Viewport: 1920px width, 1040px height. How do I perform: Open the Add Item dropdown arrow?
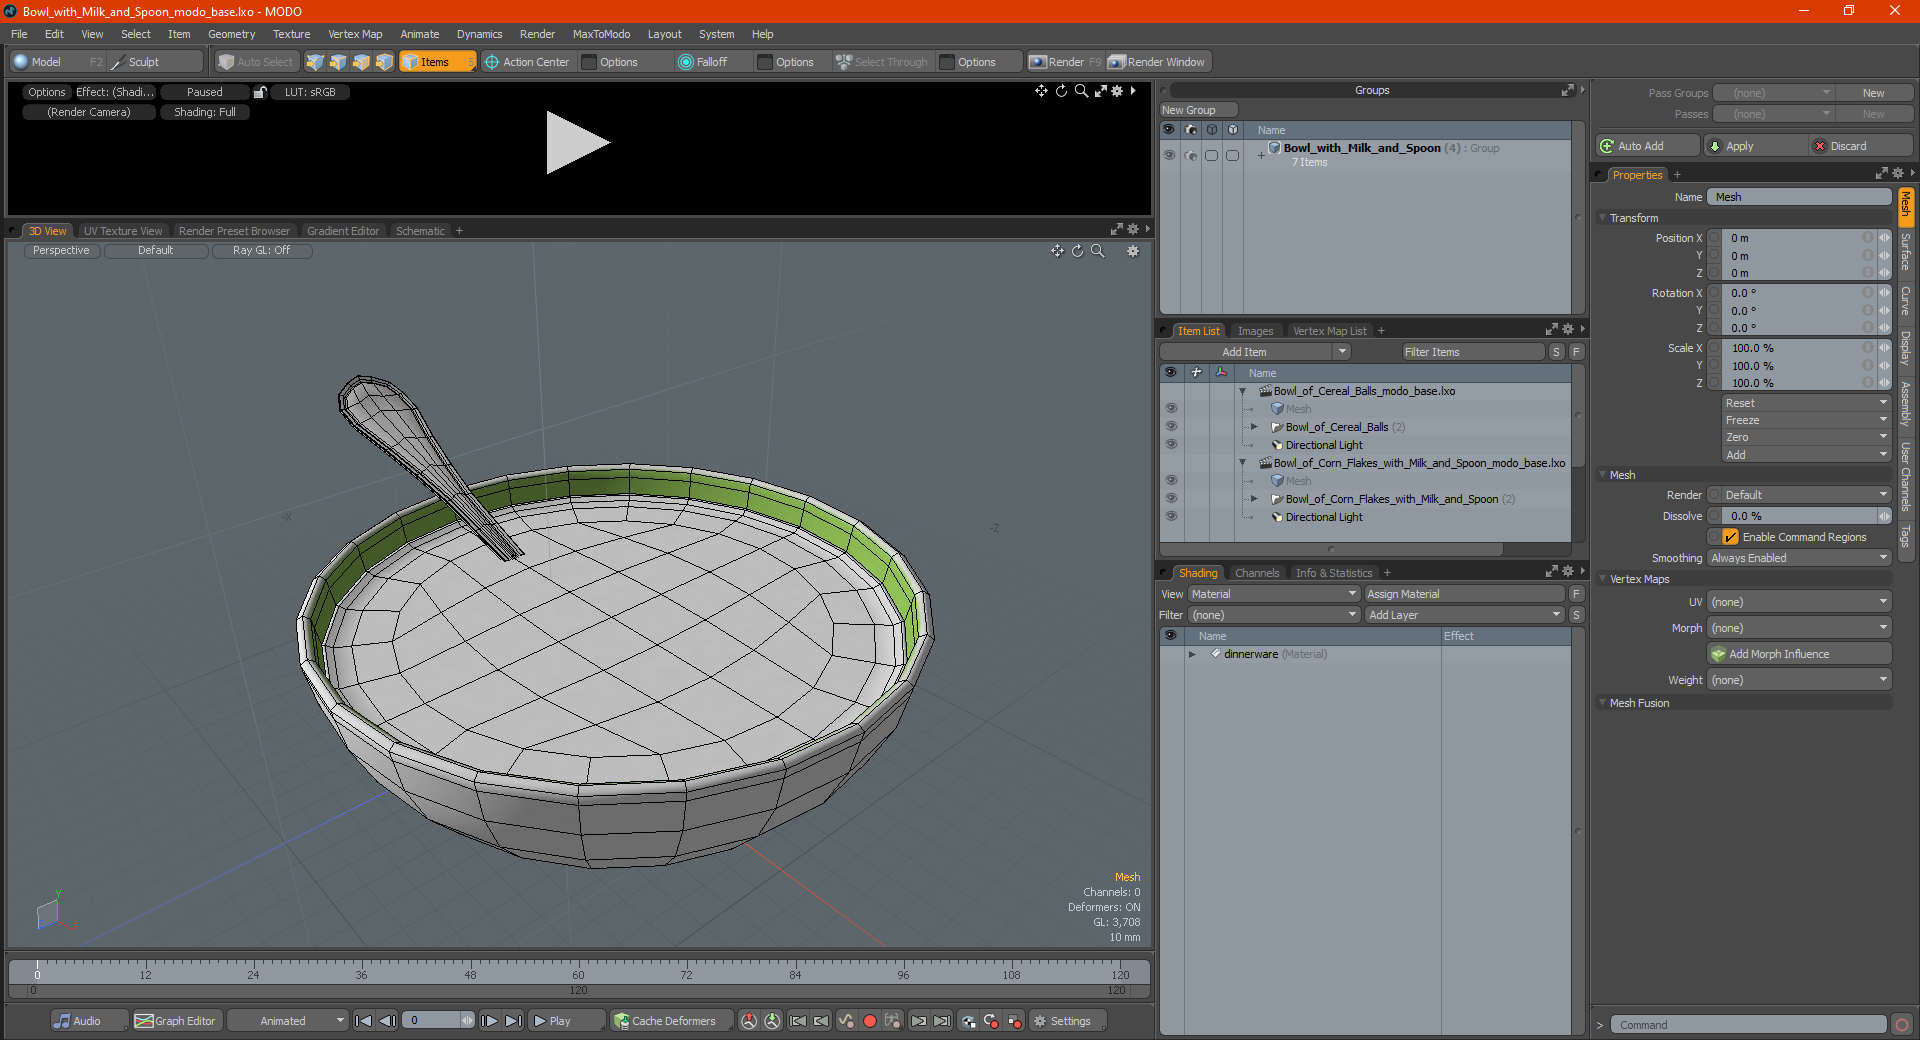click(1342, 352)
